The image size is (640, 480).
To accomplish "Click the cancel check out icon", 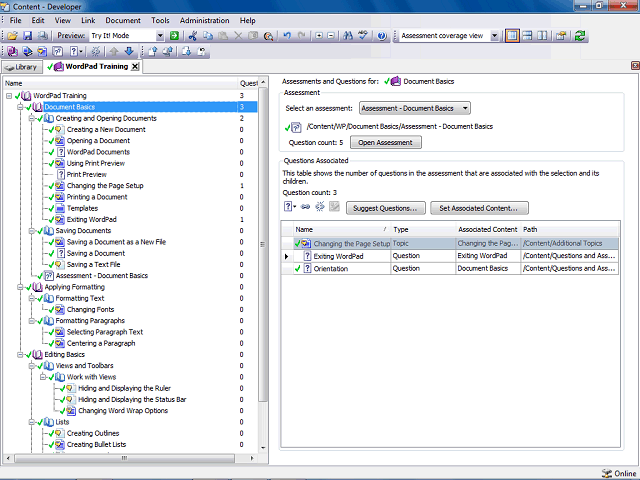I will 201,51.
